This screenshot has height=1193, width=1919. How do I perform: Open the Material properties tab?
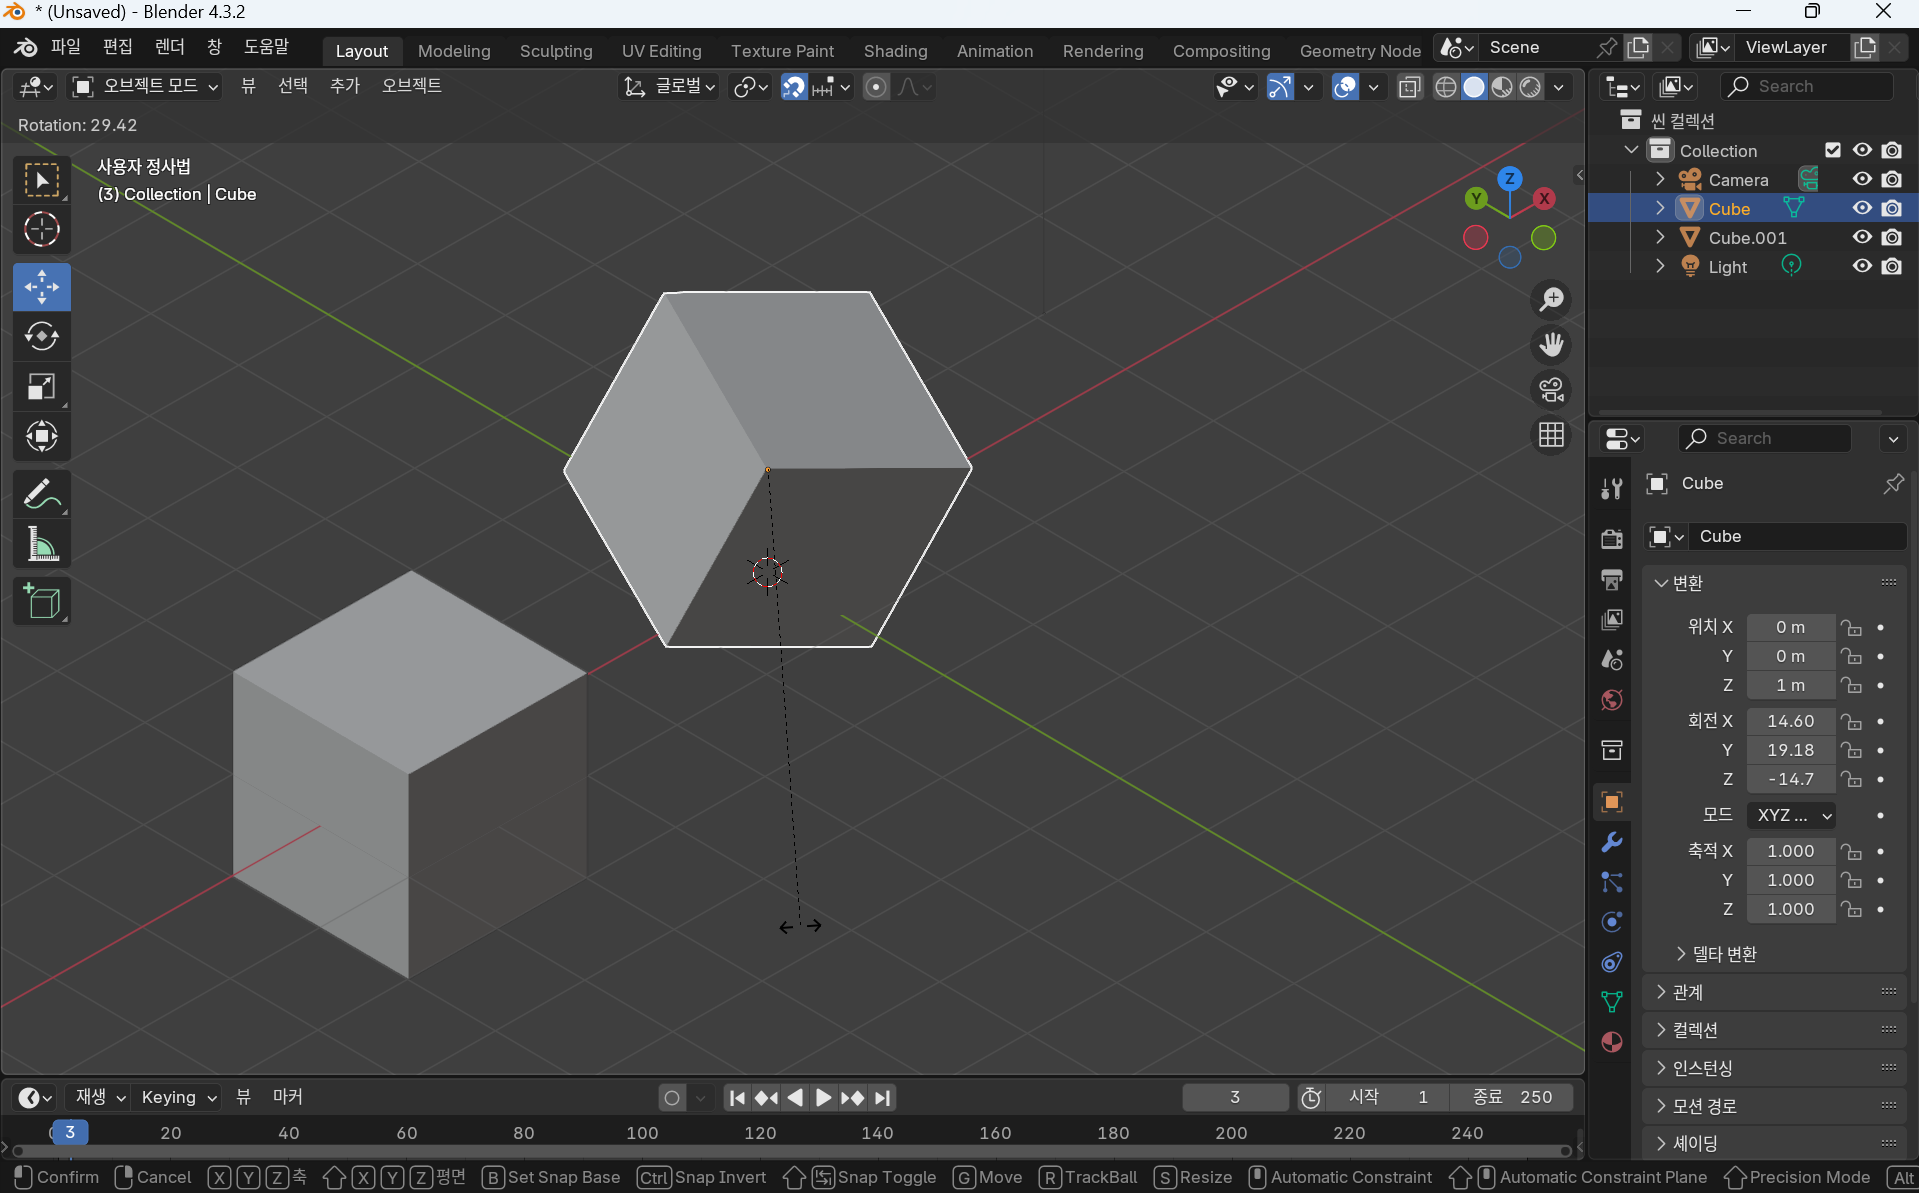pos(1611,1041)
